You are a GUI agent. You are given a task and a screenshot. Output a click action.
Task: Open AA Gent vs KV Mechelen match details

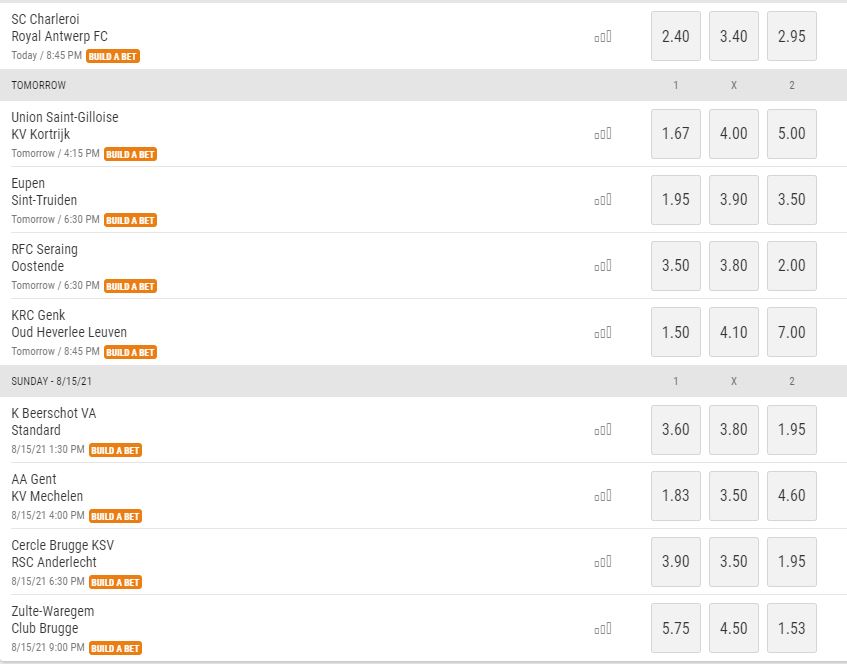(x=47, y=488)
